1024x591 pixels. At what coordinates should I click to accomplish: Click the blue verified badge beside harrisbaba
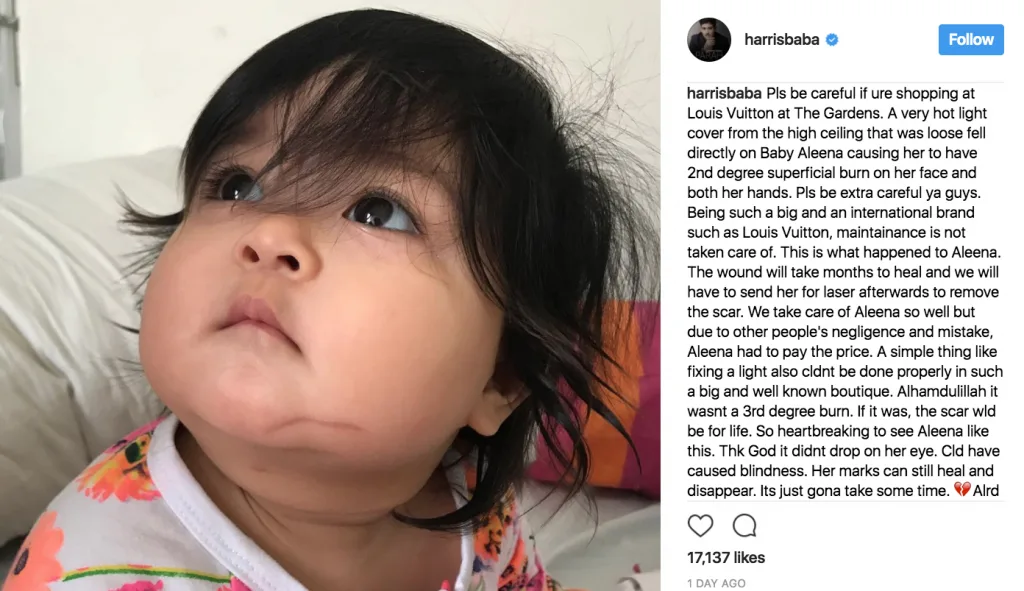pyautogui.click(x=832, y=40)
